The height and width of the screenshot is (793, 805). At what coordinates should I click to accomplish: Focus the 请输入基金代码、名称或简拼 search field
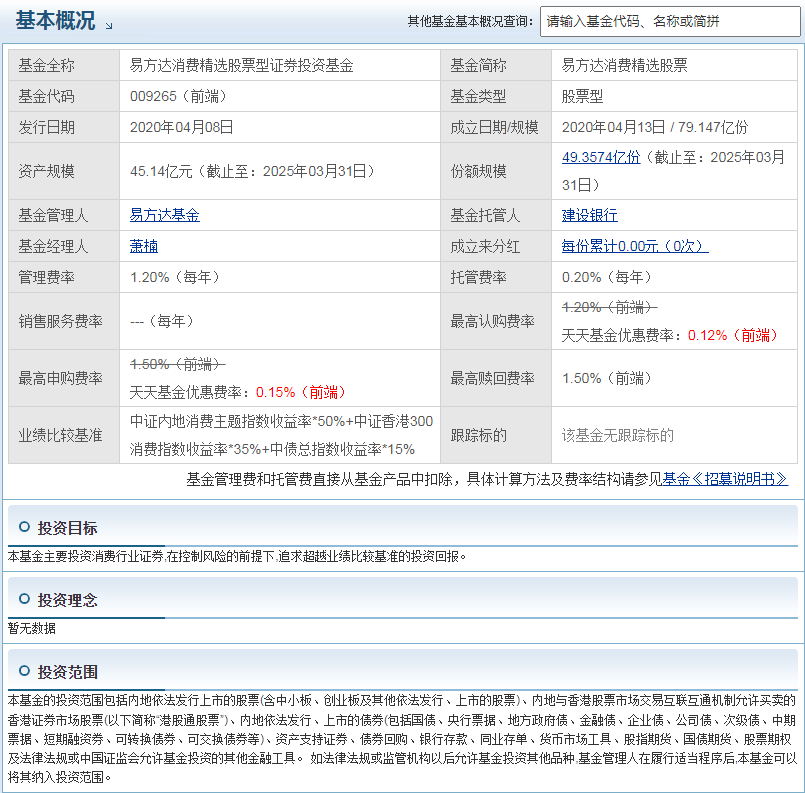[670, 22]
